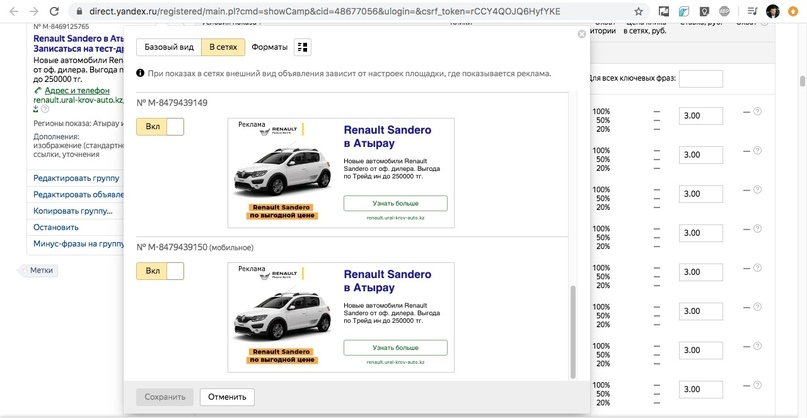This screenshot has width=807, height=418.
Task: Click the popup's vertical scrollbar
Action: click(573, 332)
